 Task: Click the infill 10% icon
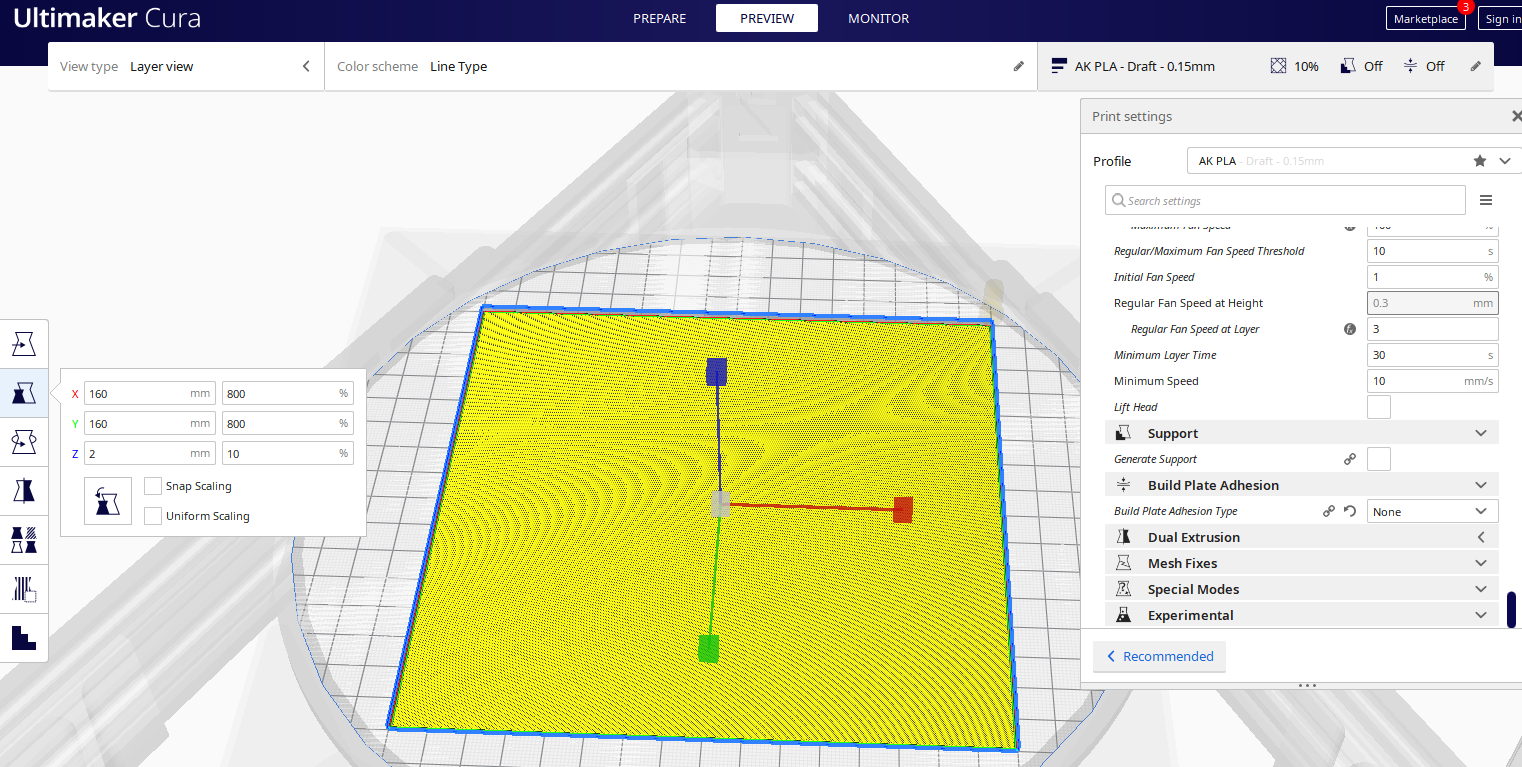(x=1278, y=66)
